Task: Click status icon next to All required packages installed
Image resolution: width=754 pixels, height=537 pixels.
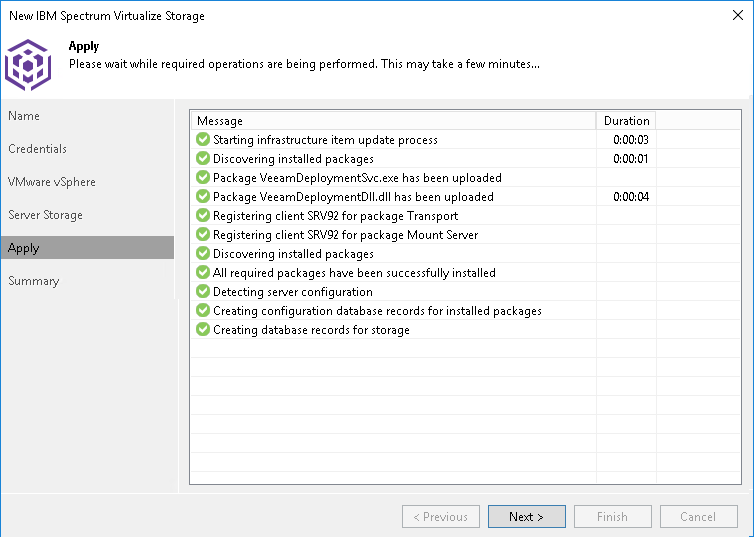Action: [203, 273]
